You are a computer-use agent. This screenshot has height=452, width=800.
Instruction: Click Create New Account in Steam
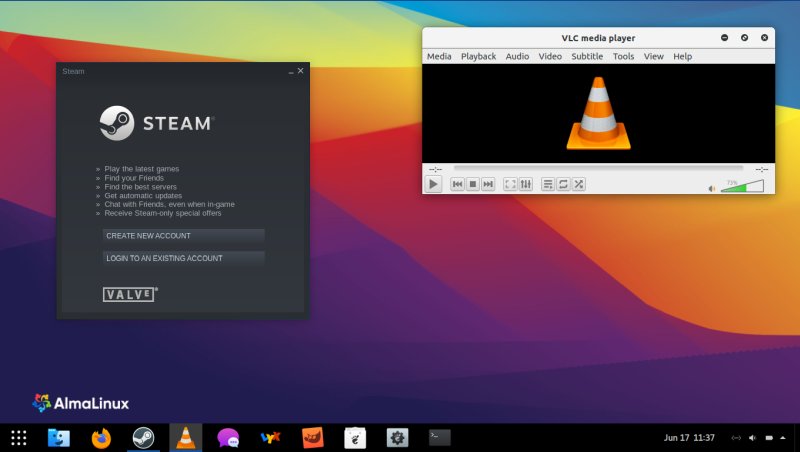tap(183, 236)
